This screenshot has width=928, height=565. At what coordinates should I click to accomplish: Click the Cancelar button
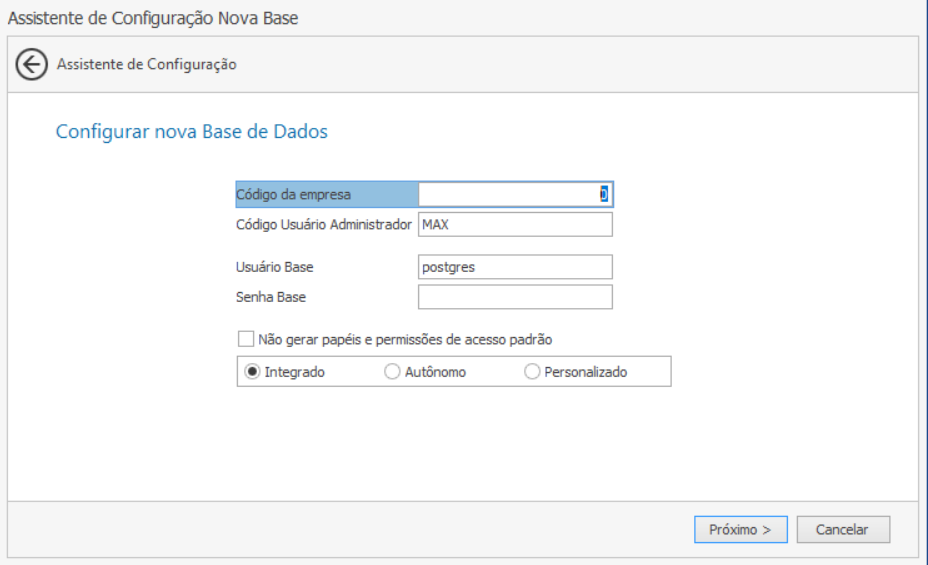pyautogui.click(x=843, y=530)
